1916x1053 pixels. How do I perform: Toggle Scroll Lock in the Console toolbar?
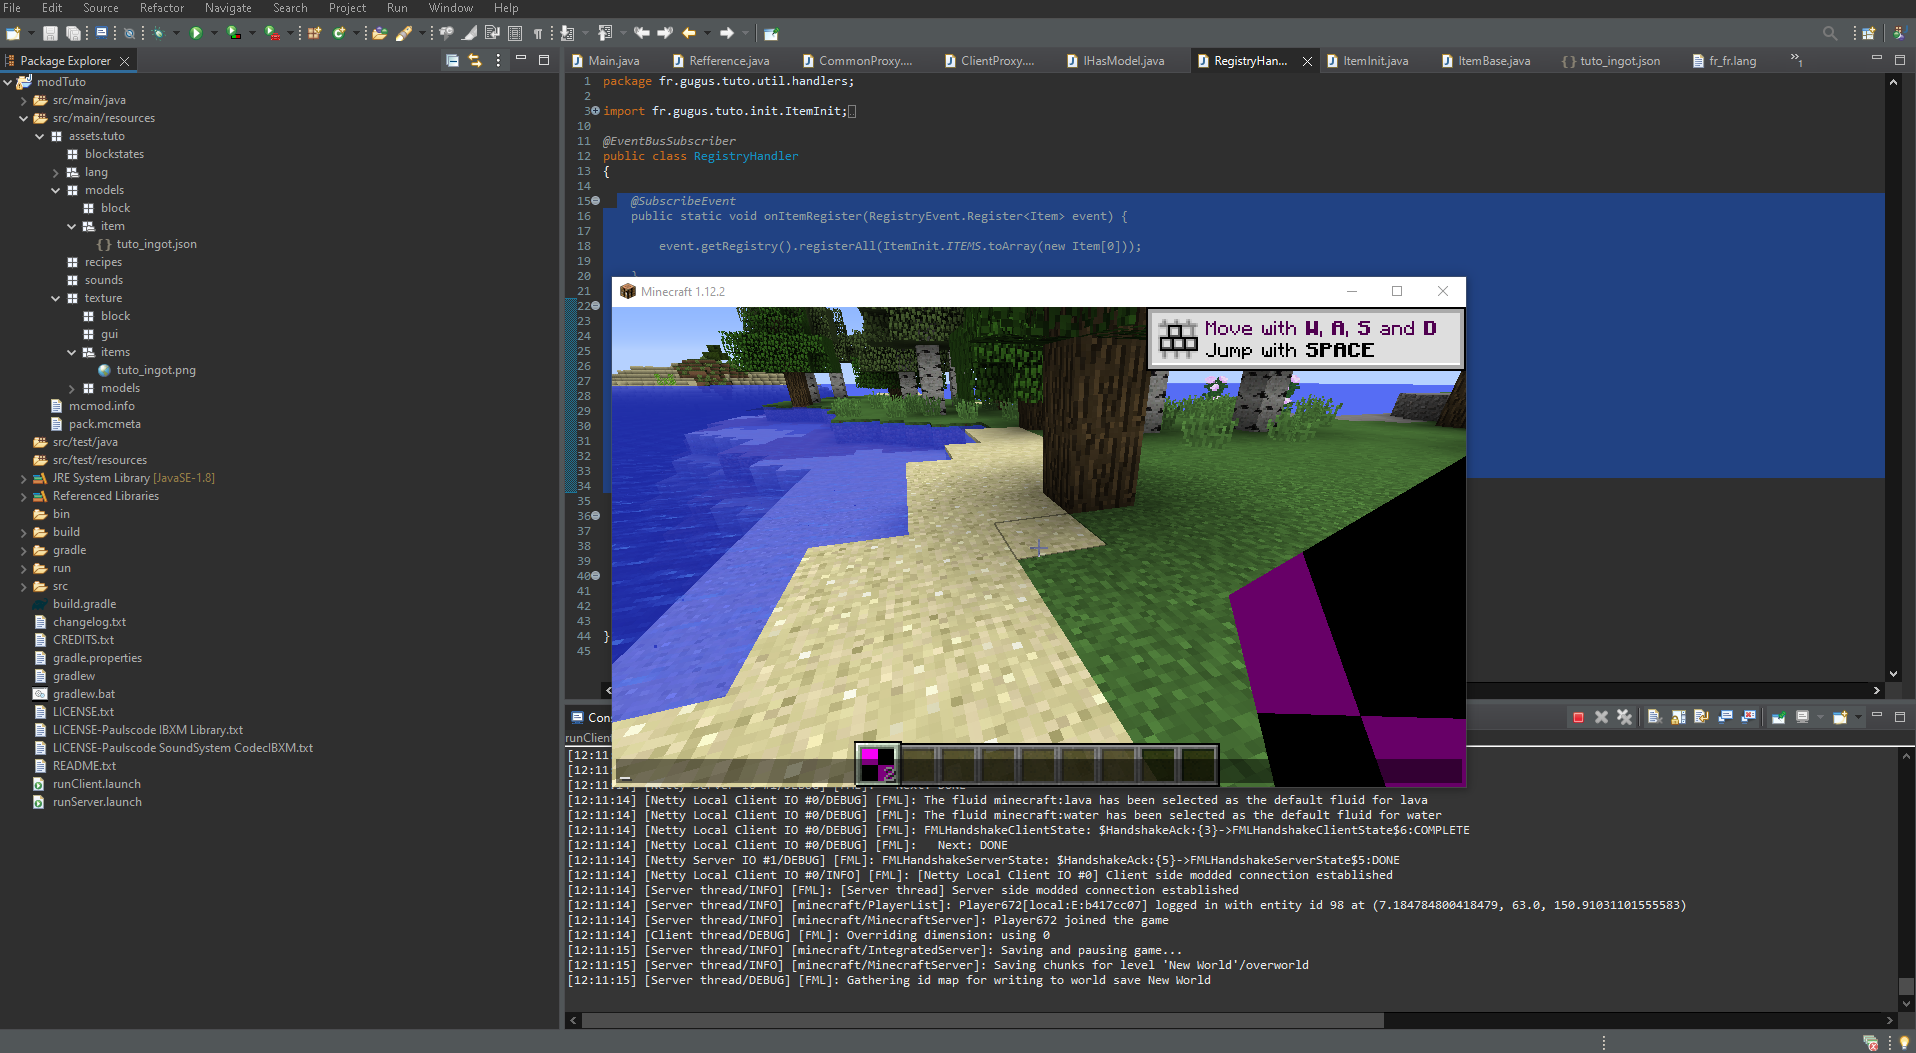tap(1678, 717)
